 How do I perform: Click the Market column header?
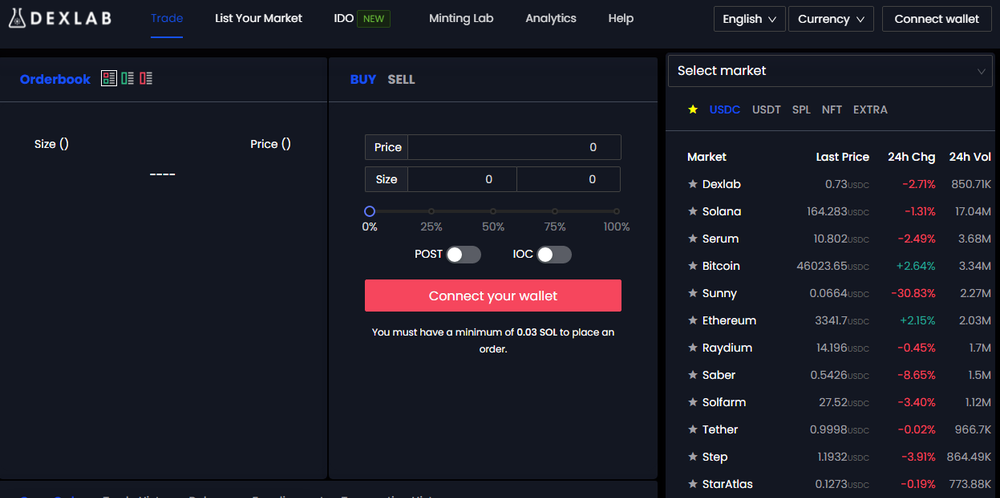click(707, 157)
